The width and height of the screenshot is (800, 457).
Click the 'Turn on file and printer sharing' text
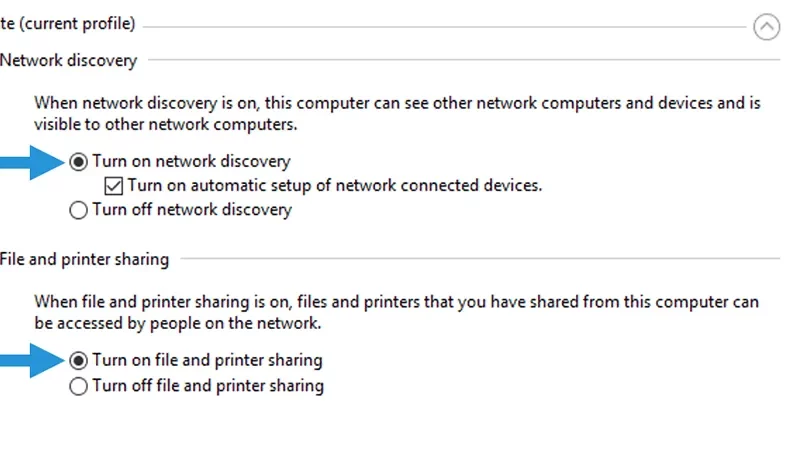click(207, 361)
